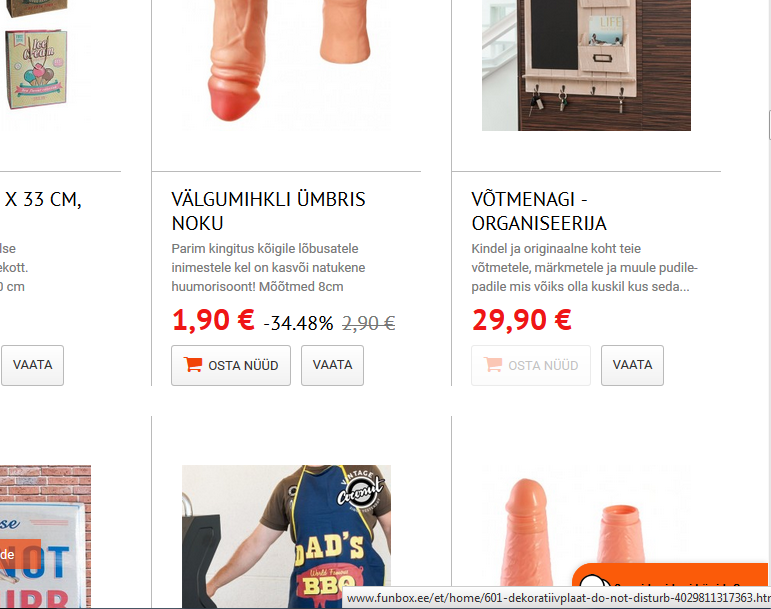Click the cart icon in active OSTA NÜÜD button

click(x=193, y=364)
